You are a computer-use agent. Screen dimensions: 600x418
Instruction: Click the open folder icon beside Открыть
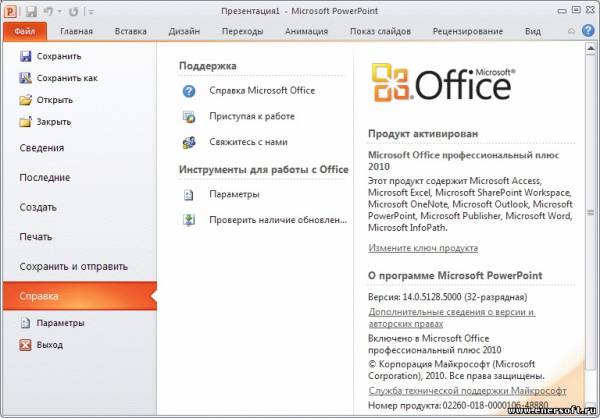tap(25, 100)
